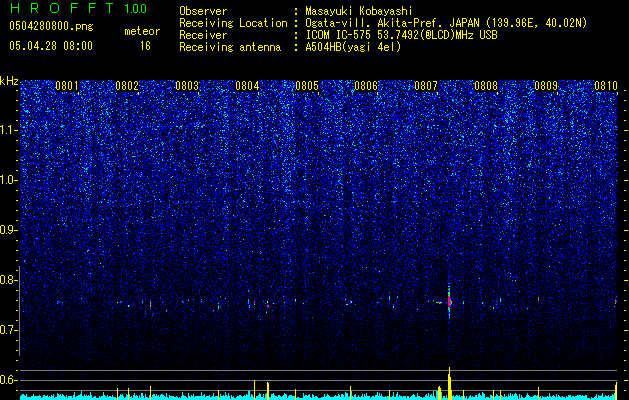Click the Receiver label
The height and width of the screenshot is (400, 629).
click(203, 35)
